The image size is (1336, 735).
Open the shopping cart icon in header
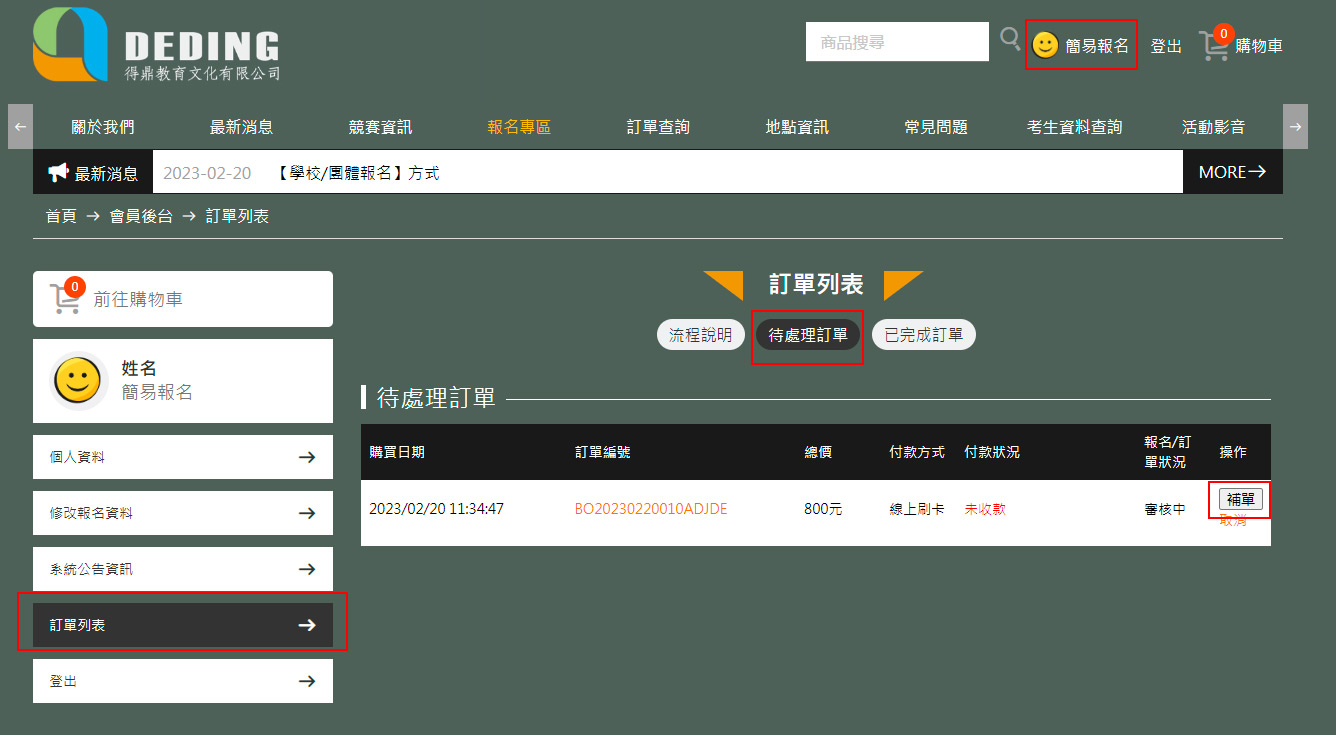coord(1215,45)
